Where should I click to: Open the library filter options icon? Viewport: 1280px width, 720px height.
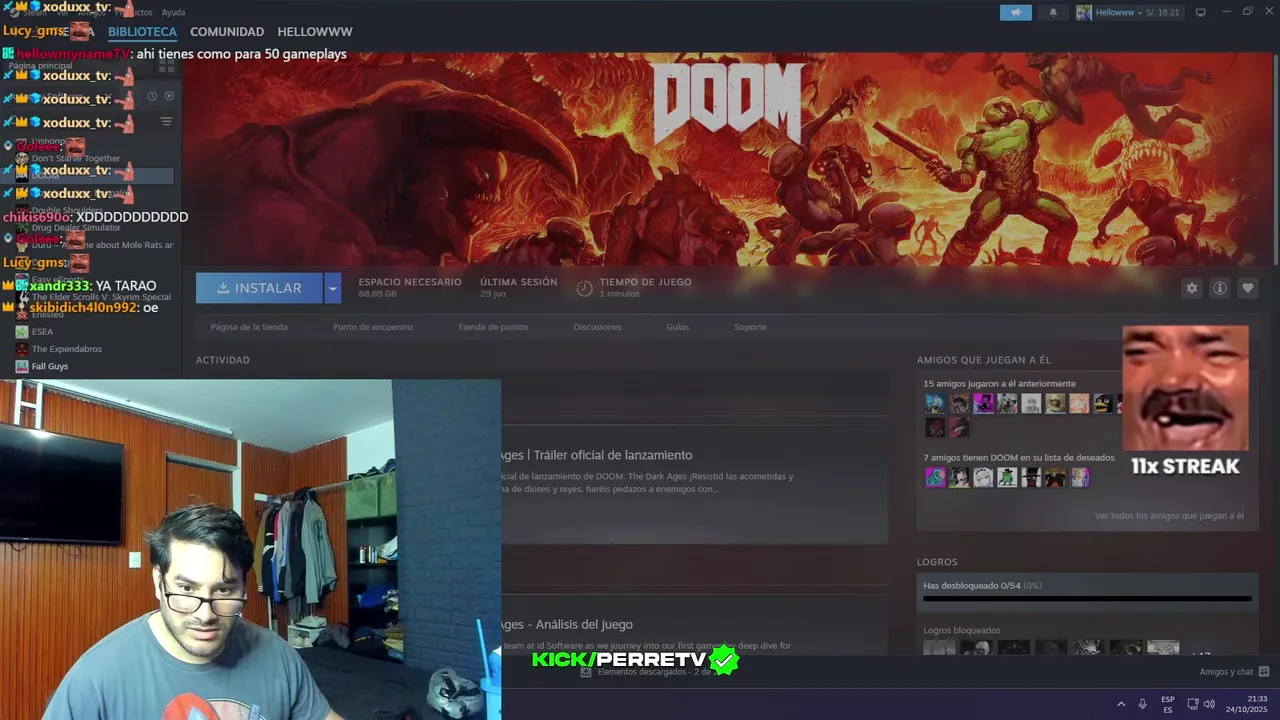click(x=166, y=121)
